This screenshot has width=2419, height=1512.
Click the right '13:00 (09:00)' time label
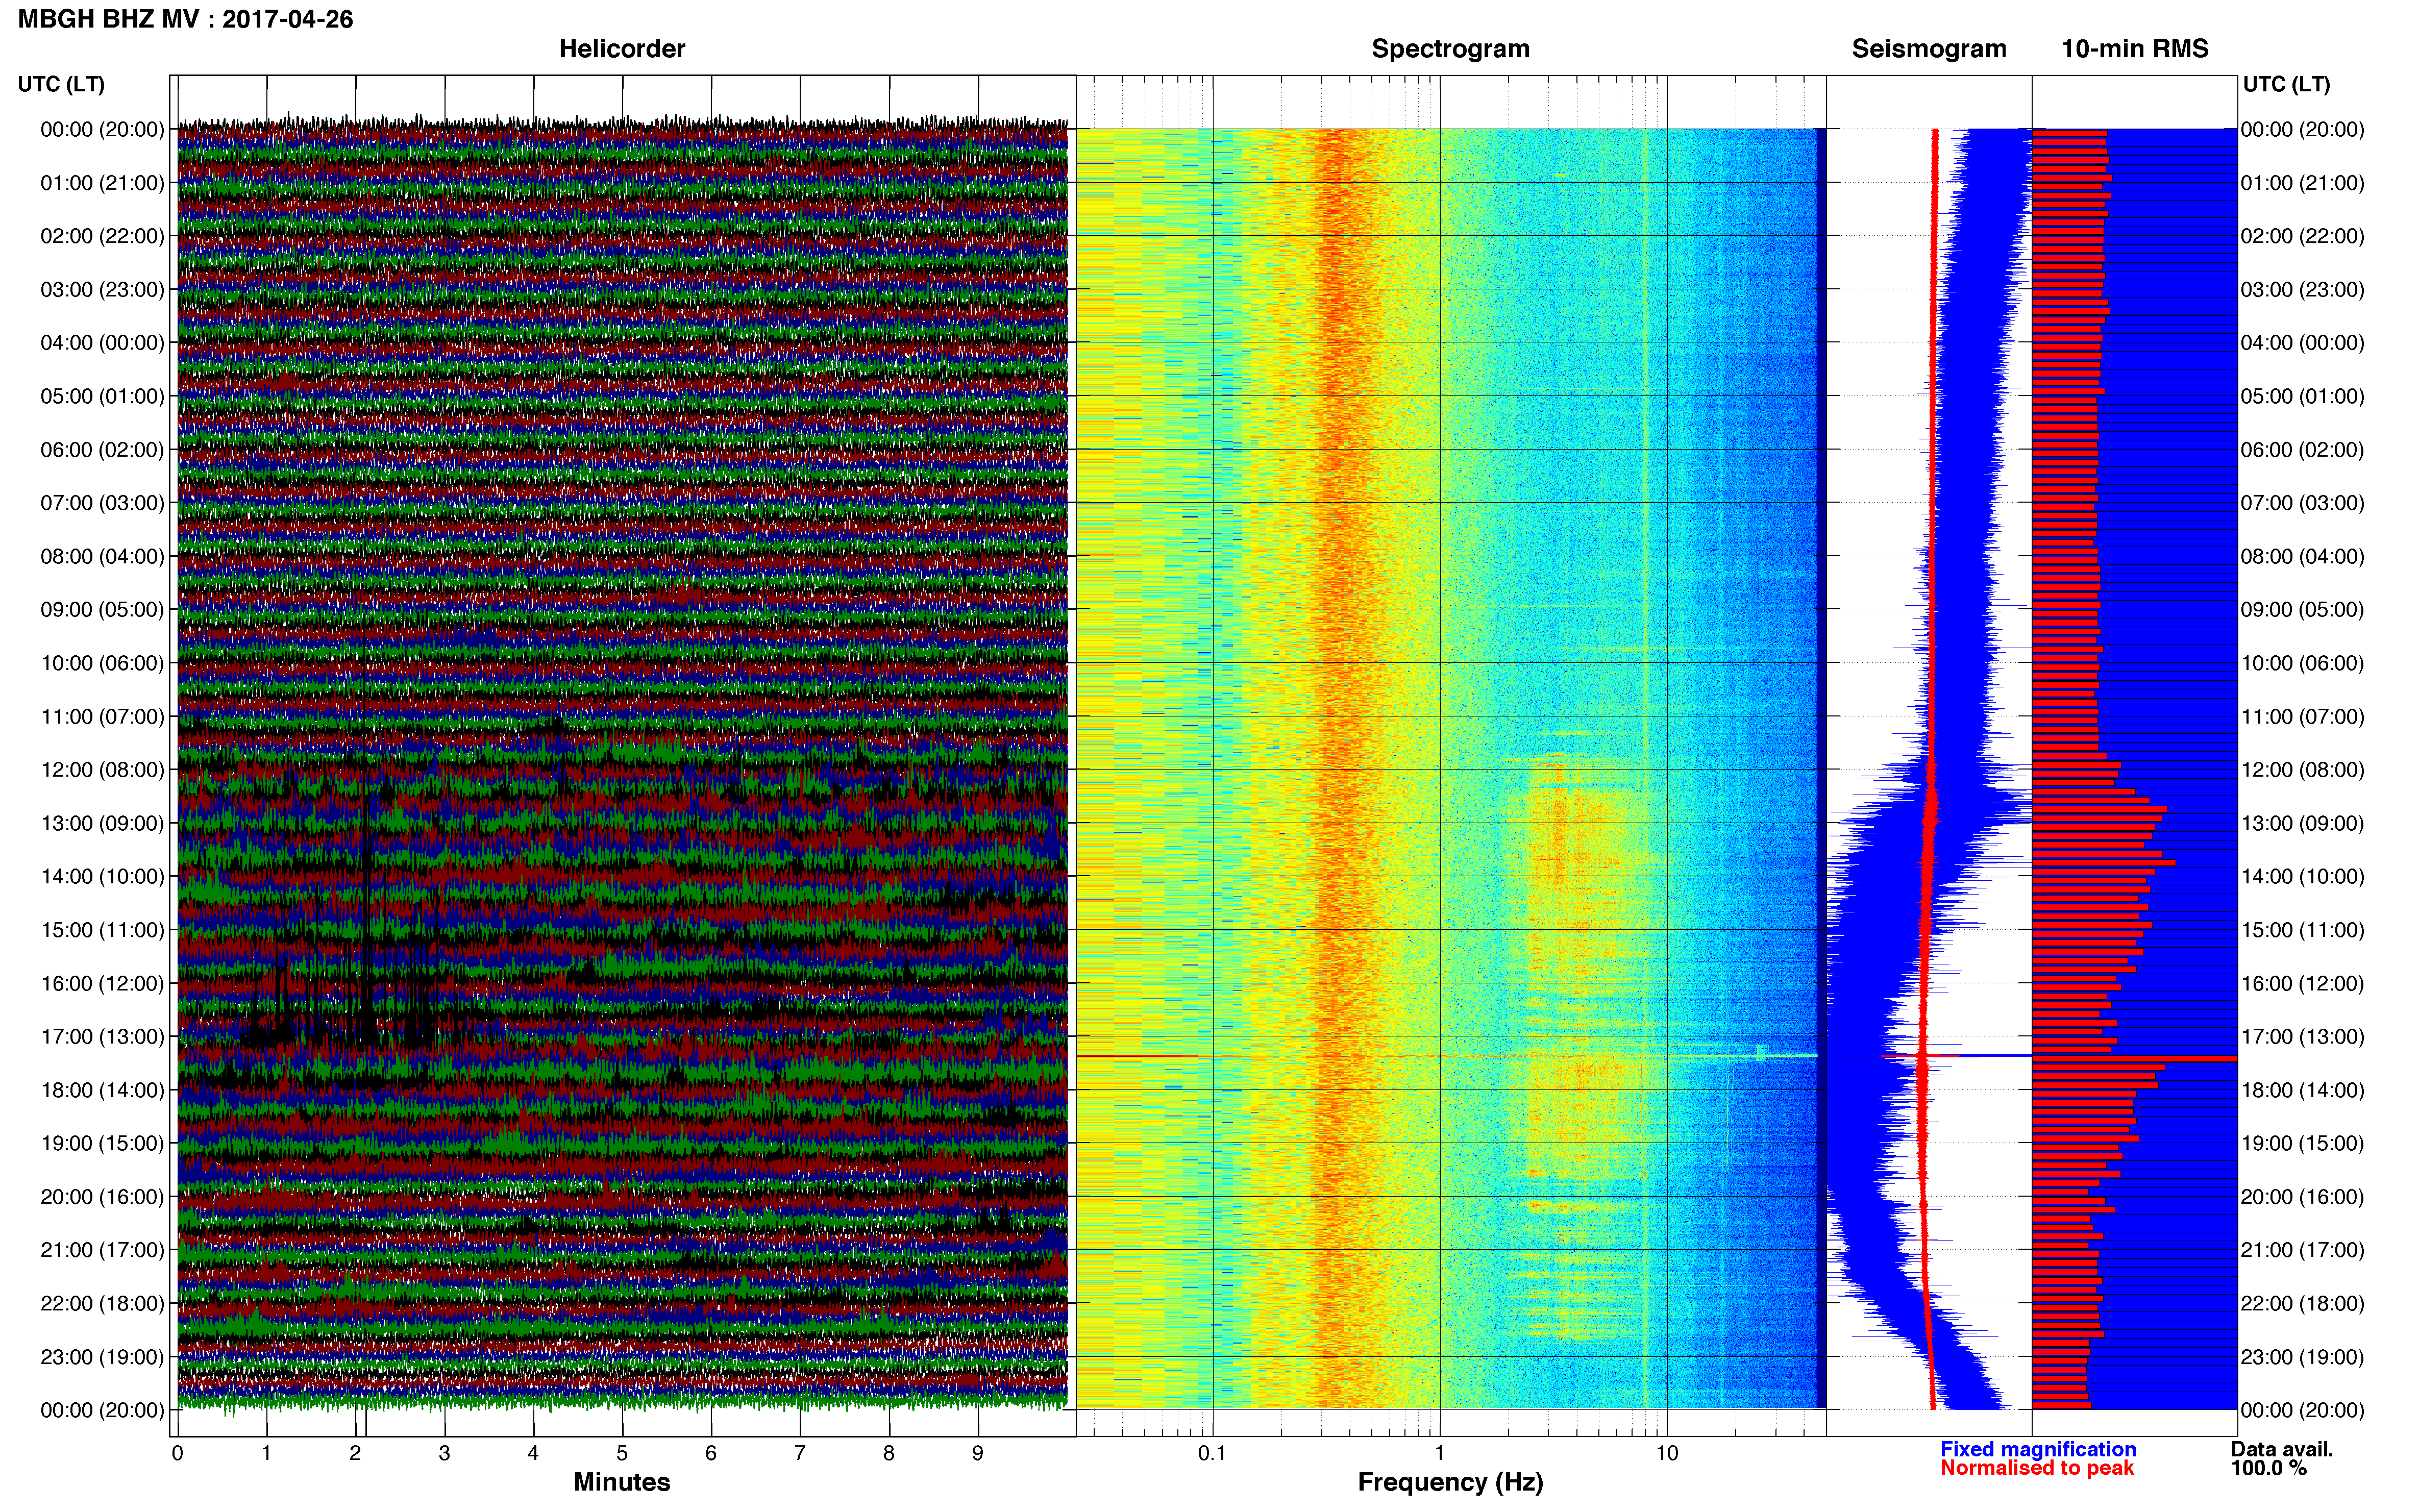click(x=2303, y=823)
